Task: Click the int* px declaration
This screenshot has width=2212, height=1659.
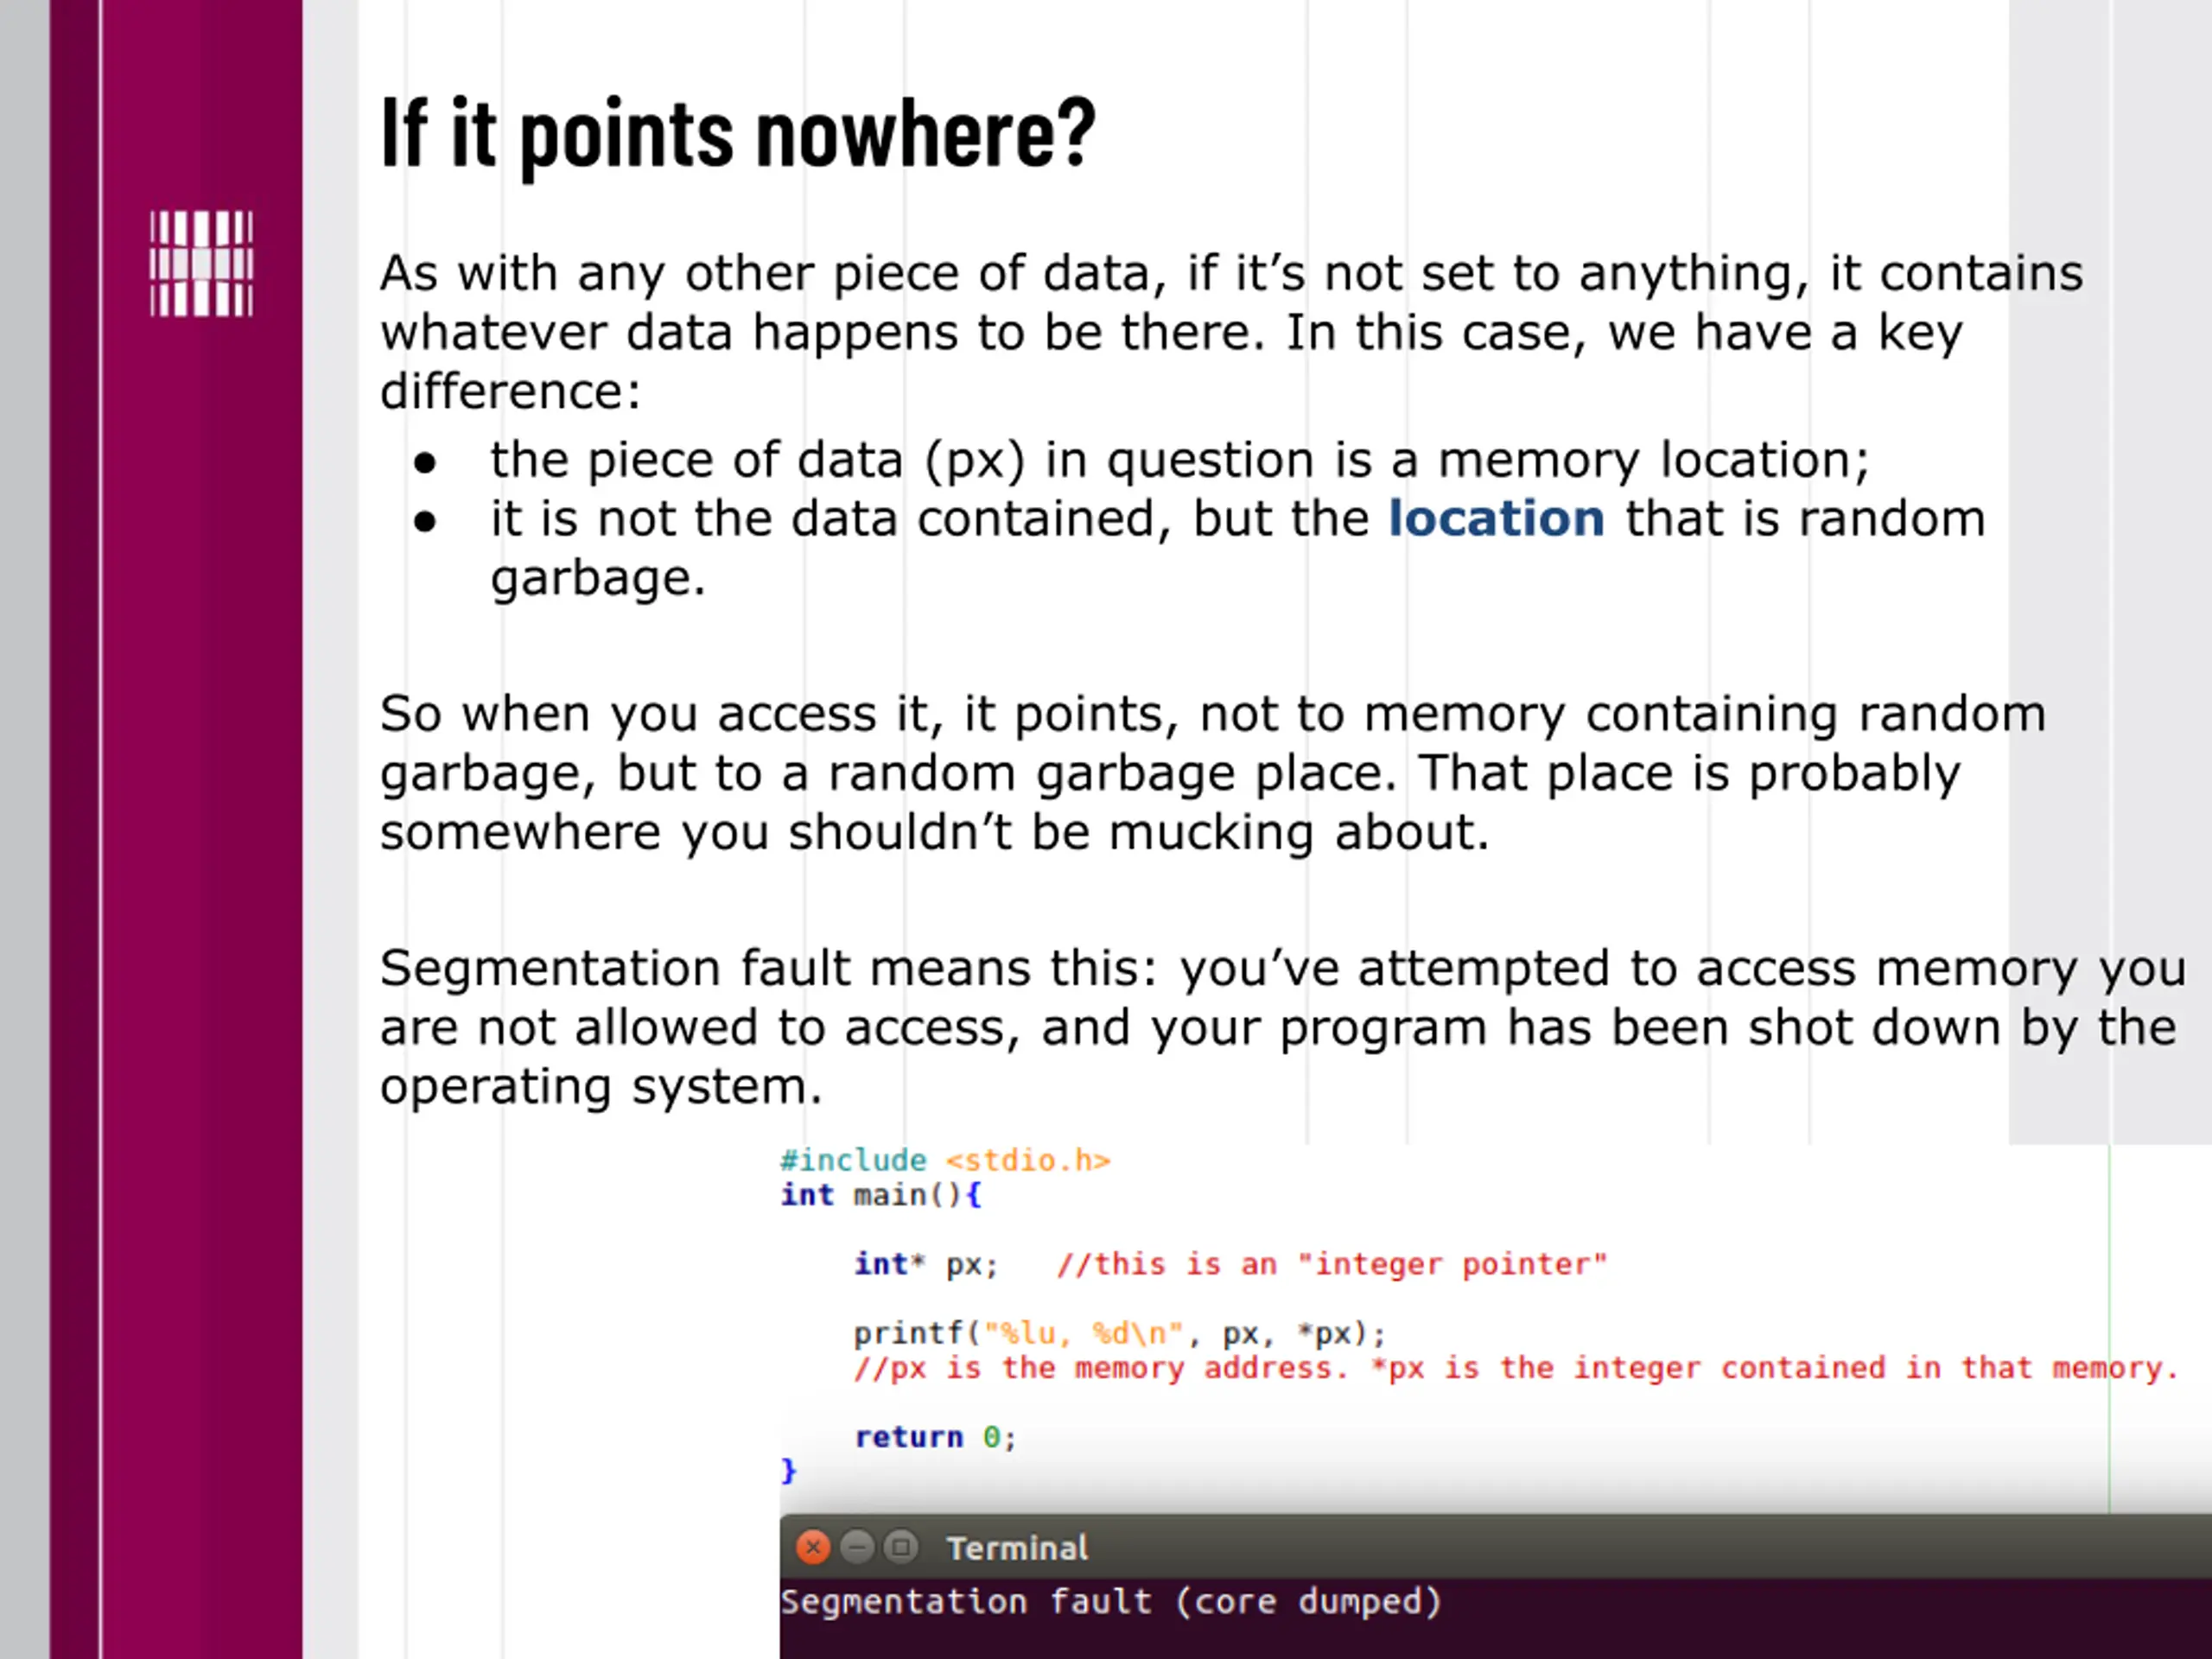Action: pos(926,1264)
